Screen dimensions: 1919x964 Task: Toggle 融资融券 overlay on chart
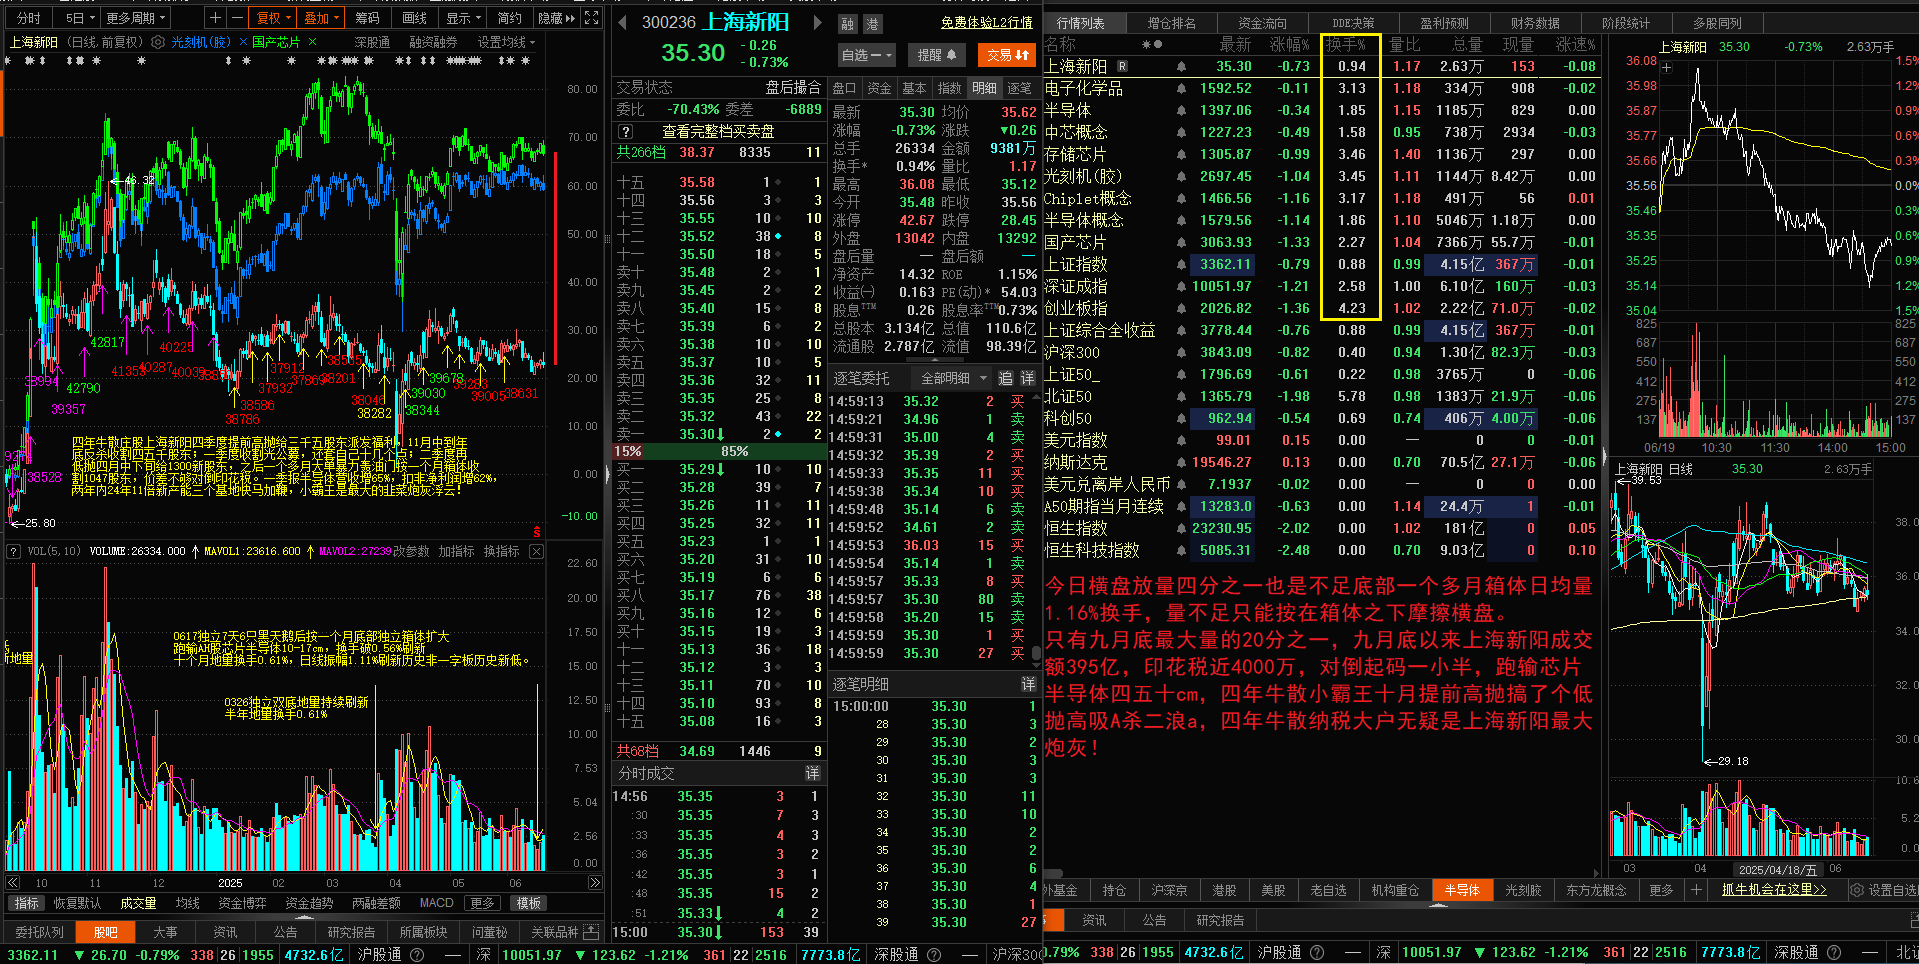tap(433, 42)
